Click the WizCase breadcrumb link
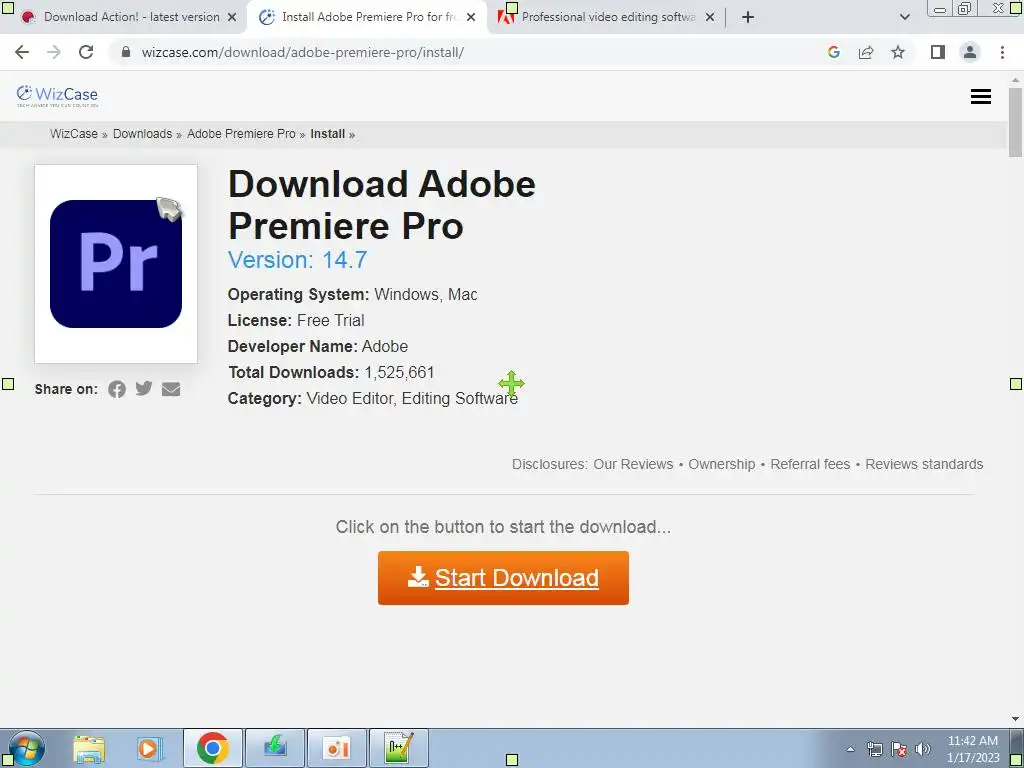 point(74,134)
